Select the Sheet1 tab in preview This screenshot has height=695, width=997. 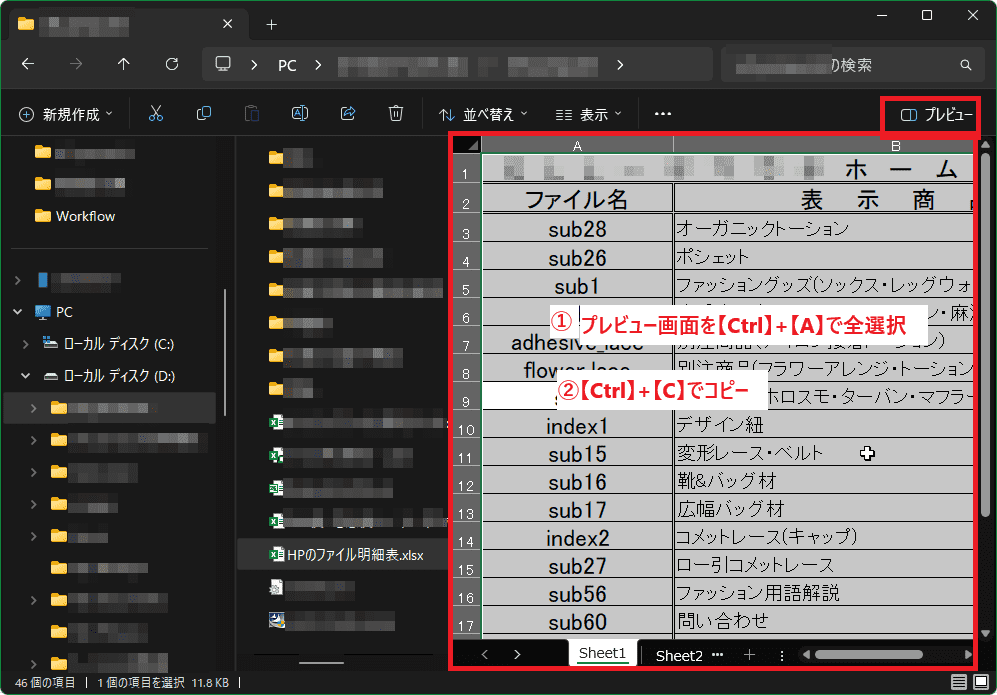(x=602, y=654)
